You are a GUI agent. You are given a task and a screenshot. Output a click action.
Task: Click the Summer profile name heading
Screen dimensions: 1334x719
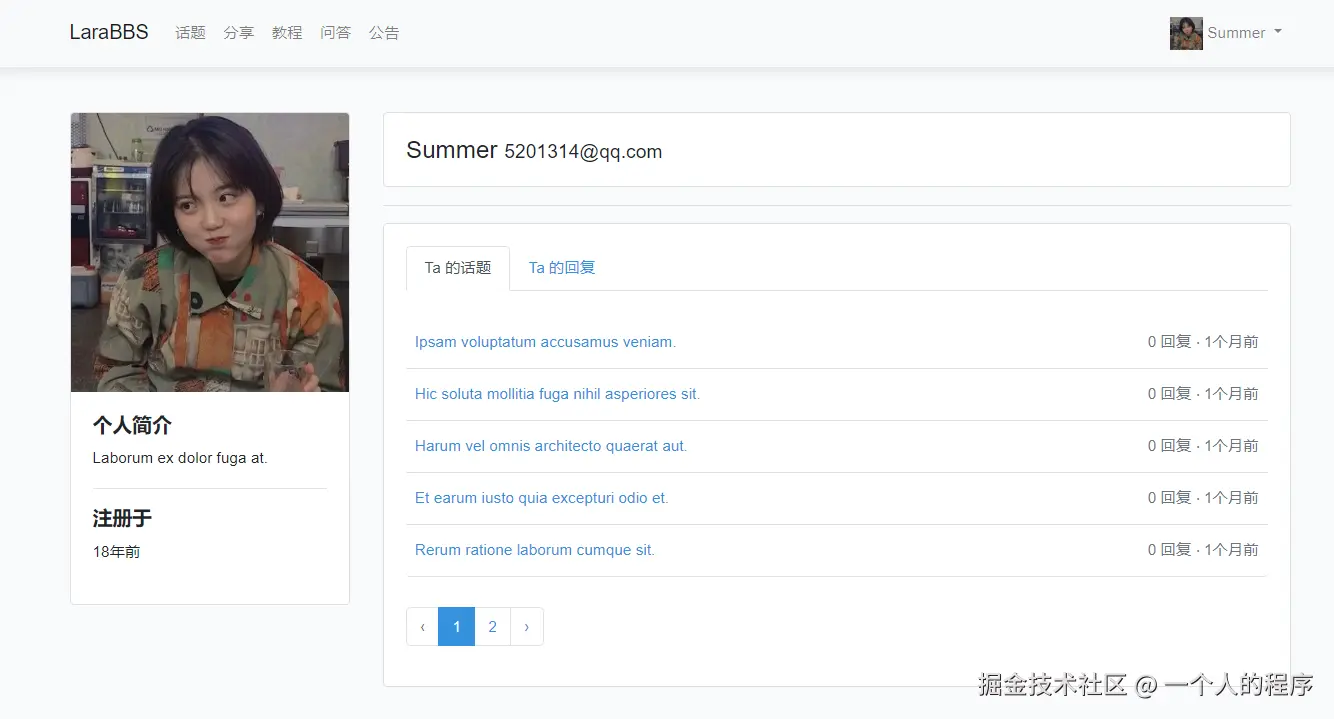[452, 150]
